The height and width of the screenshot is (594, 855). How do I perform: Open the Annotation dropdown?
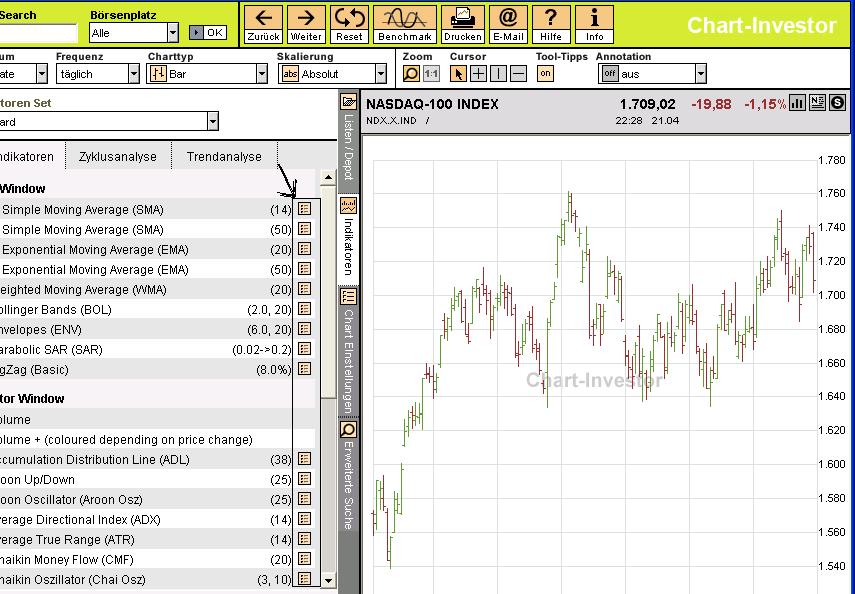pos(652,73)
